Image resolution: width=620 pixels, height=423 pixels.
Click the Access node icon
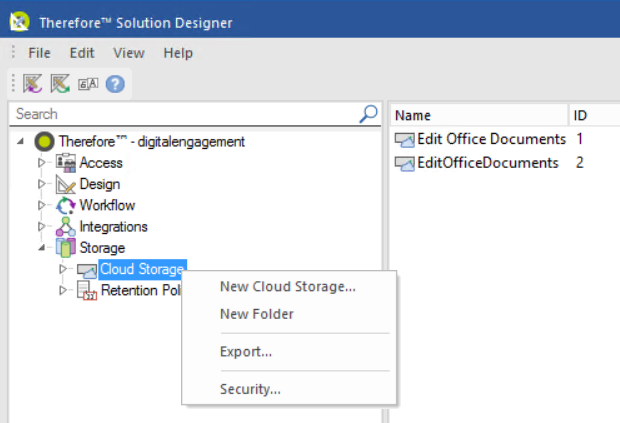66,163
